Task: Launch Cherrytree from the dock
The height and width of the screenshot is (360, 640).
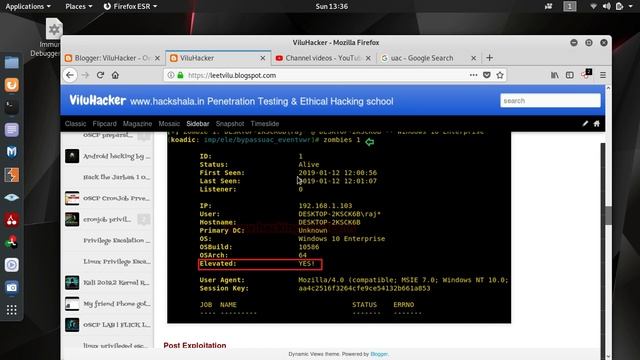Action: pyautogui.click(x=11, y=220)
